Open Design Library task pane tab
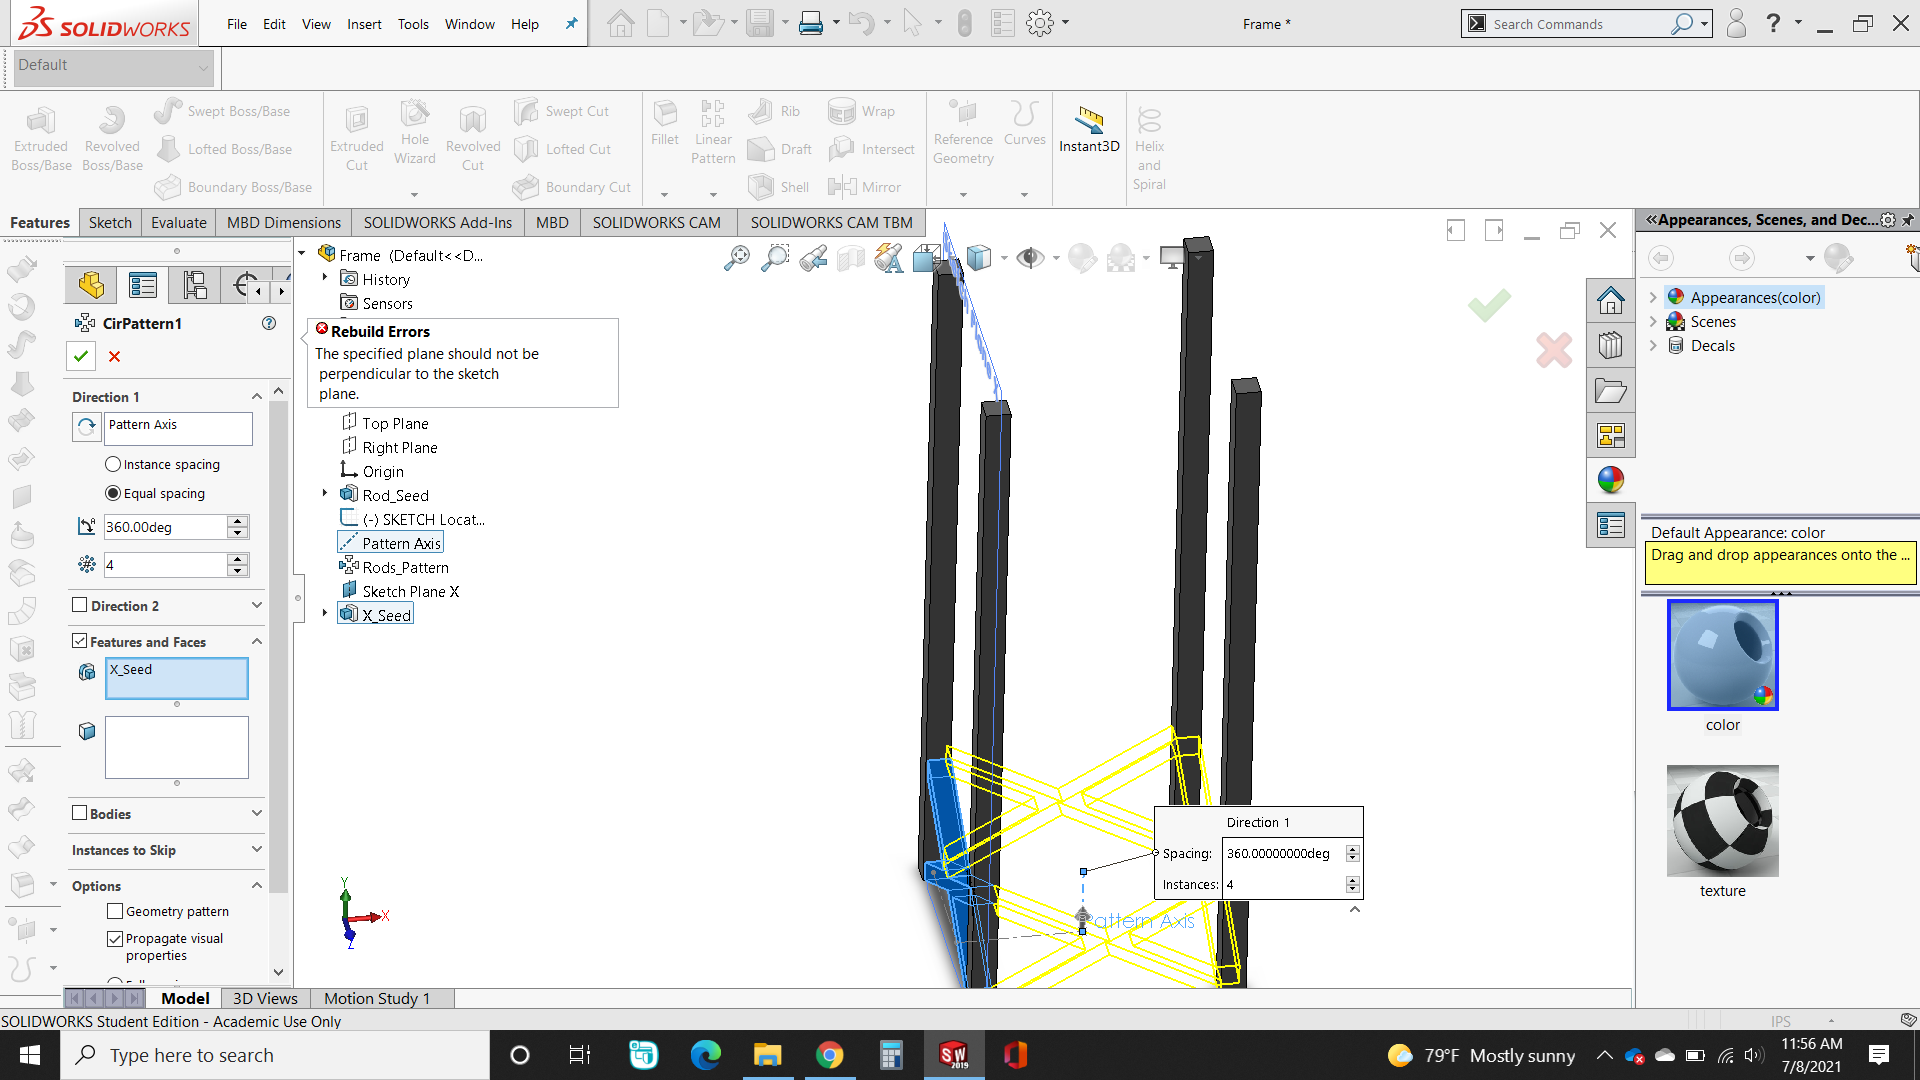1920x1080 pixels. click(1610, 345)
